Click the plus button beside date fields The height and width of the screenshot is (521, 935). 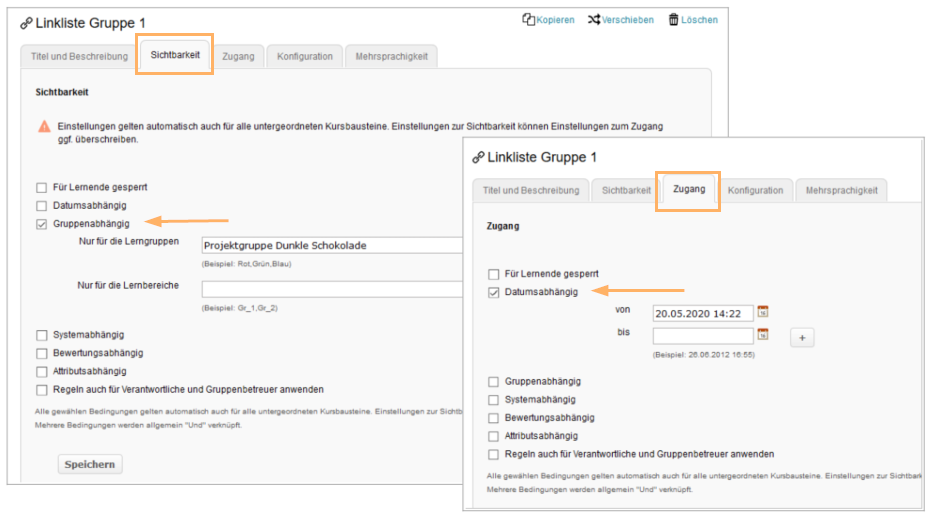(x=802, y=338)
